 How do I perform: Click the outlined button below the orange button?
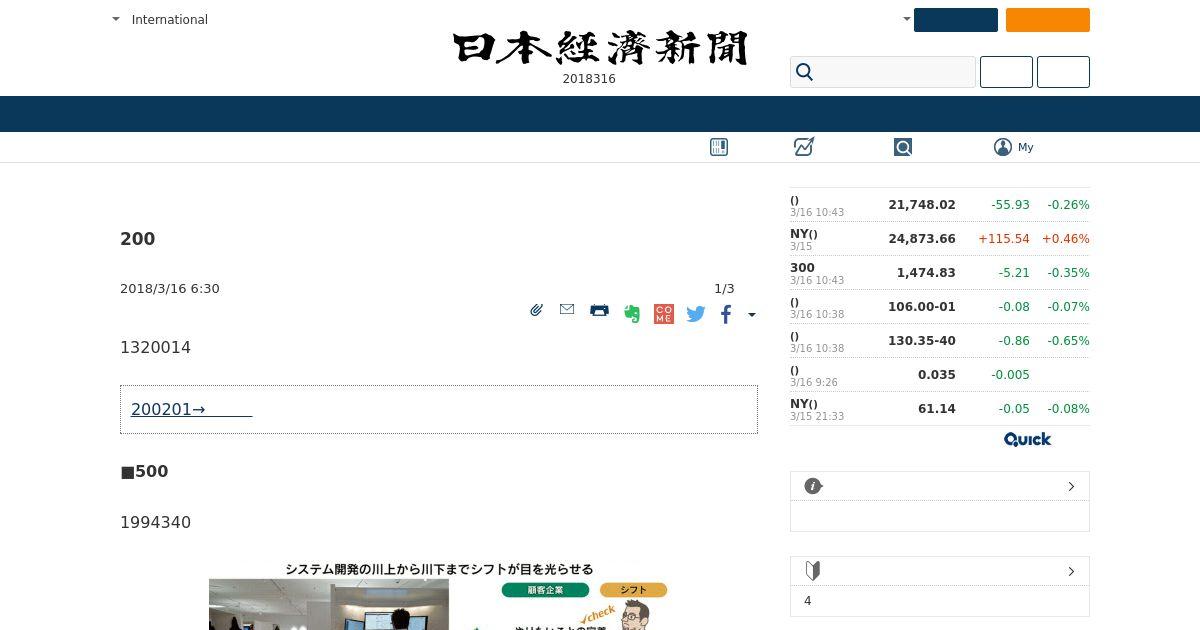tap(1063, 72)
